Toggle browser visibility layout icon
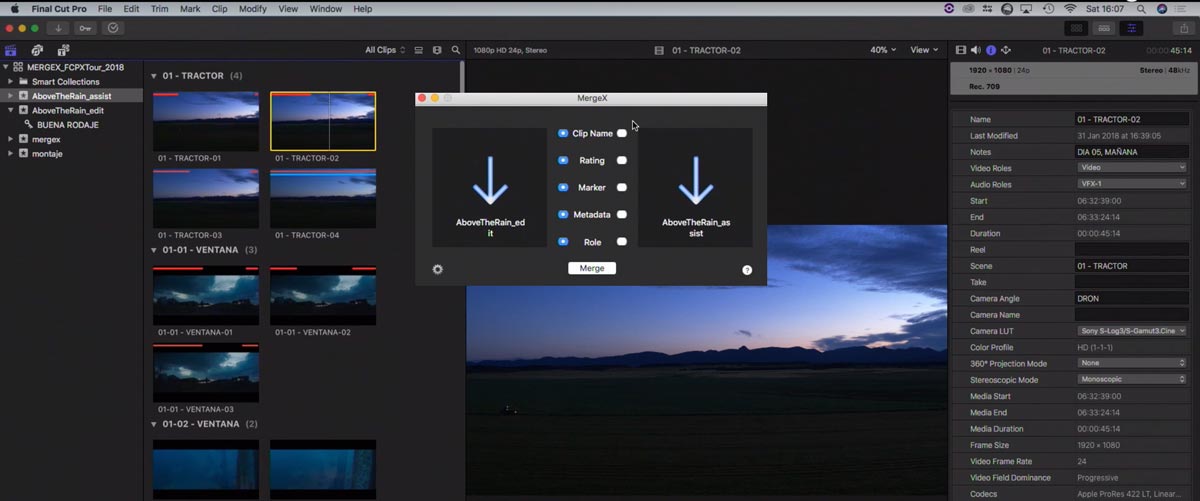Viewport: 1200px width, 501px height. click(x=1076, y=28)
